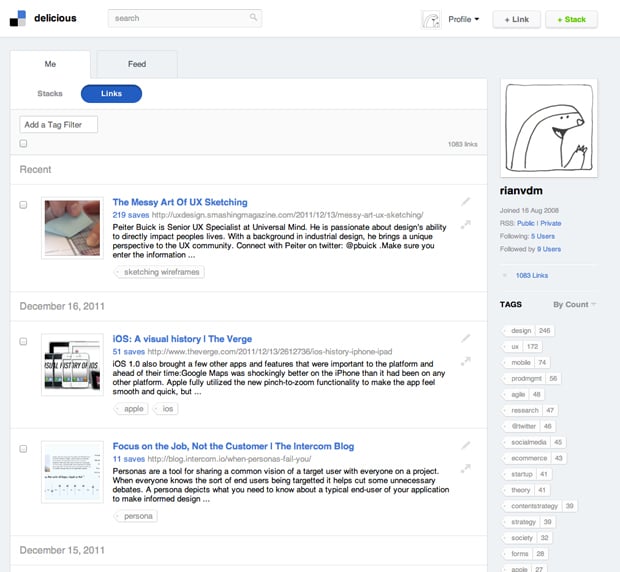Switch to the Stacks view

tap(50, 94)
